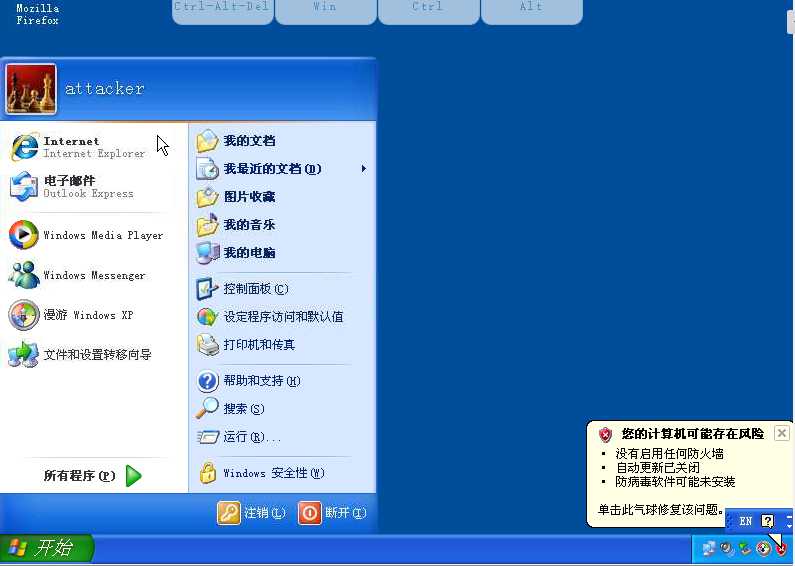The height and width of the screenshot is (566, 795).
Task: Open Windows 安全性 entry
Action: coord(282,473)
